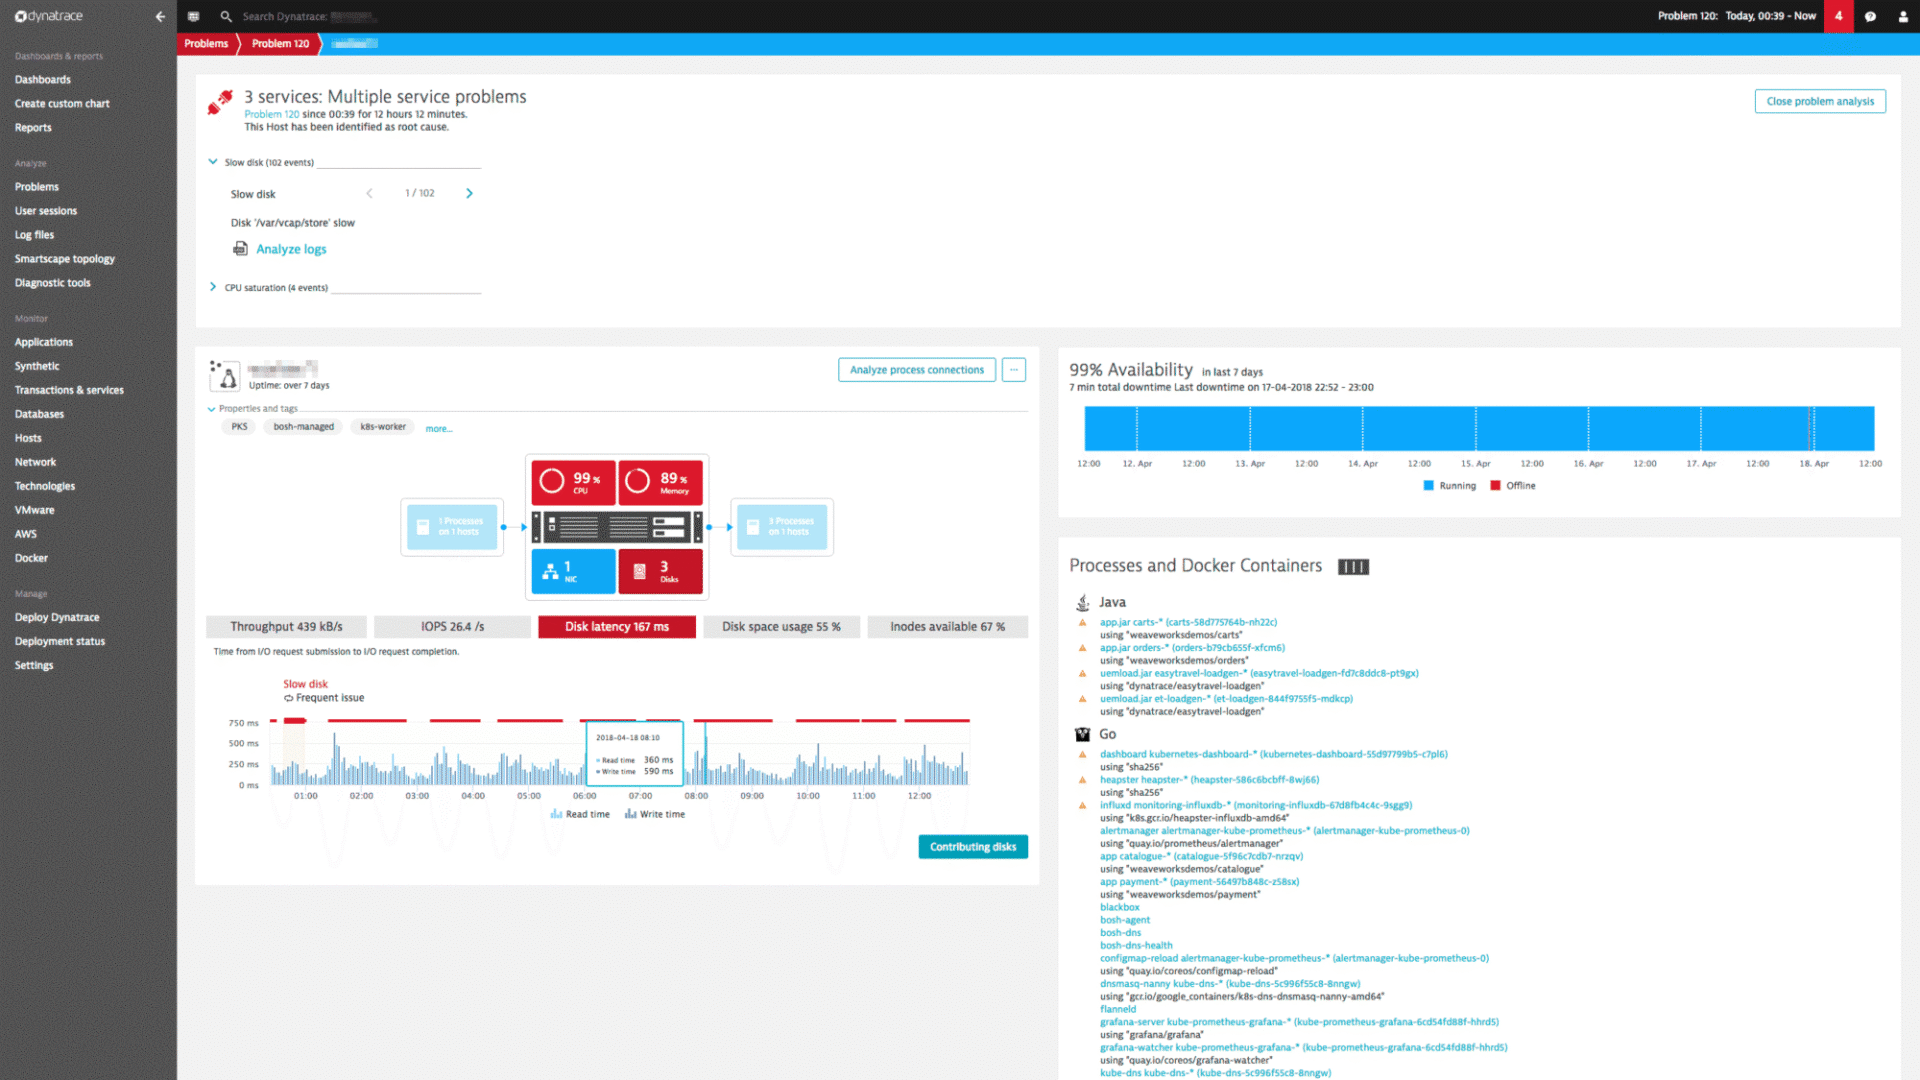The width and height of the screenshot is (1920, 1080).
Task: Open the help chat bubble icon
Action: 1871,16
